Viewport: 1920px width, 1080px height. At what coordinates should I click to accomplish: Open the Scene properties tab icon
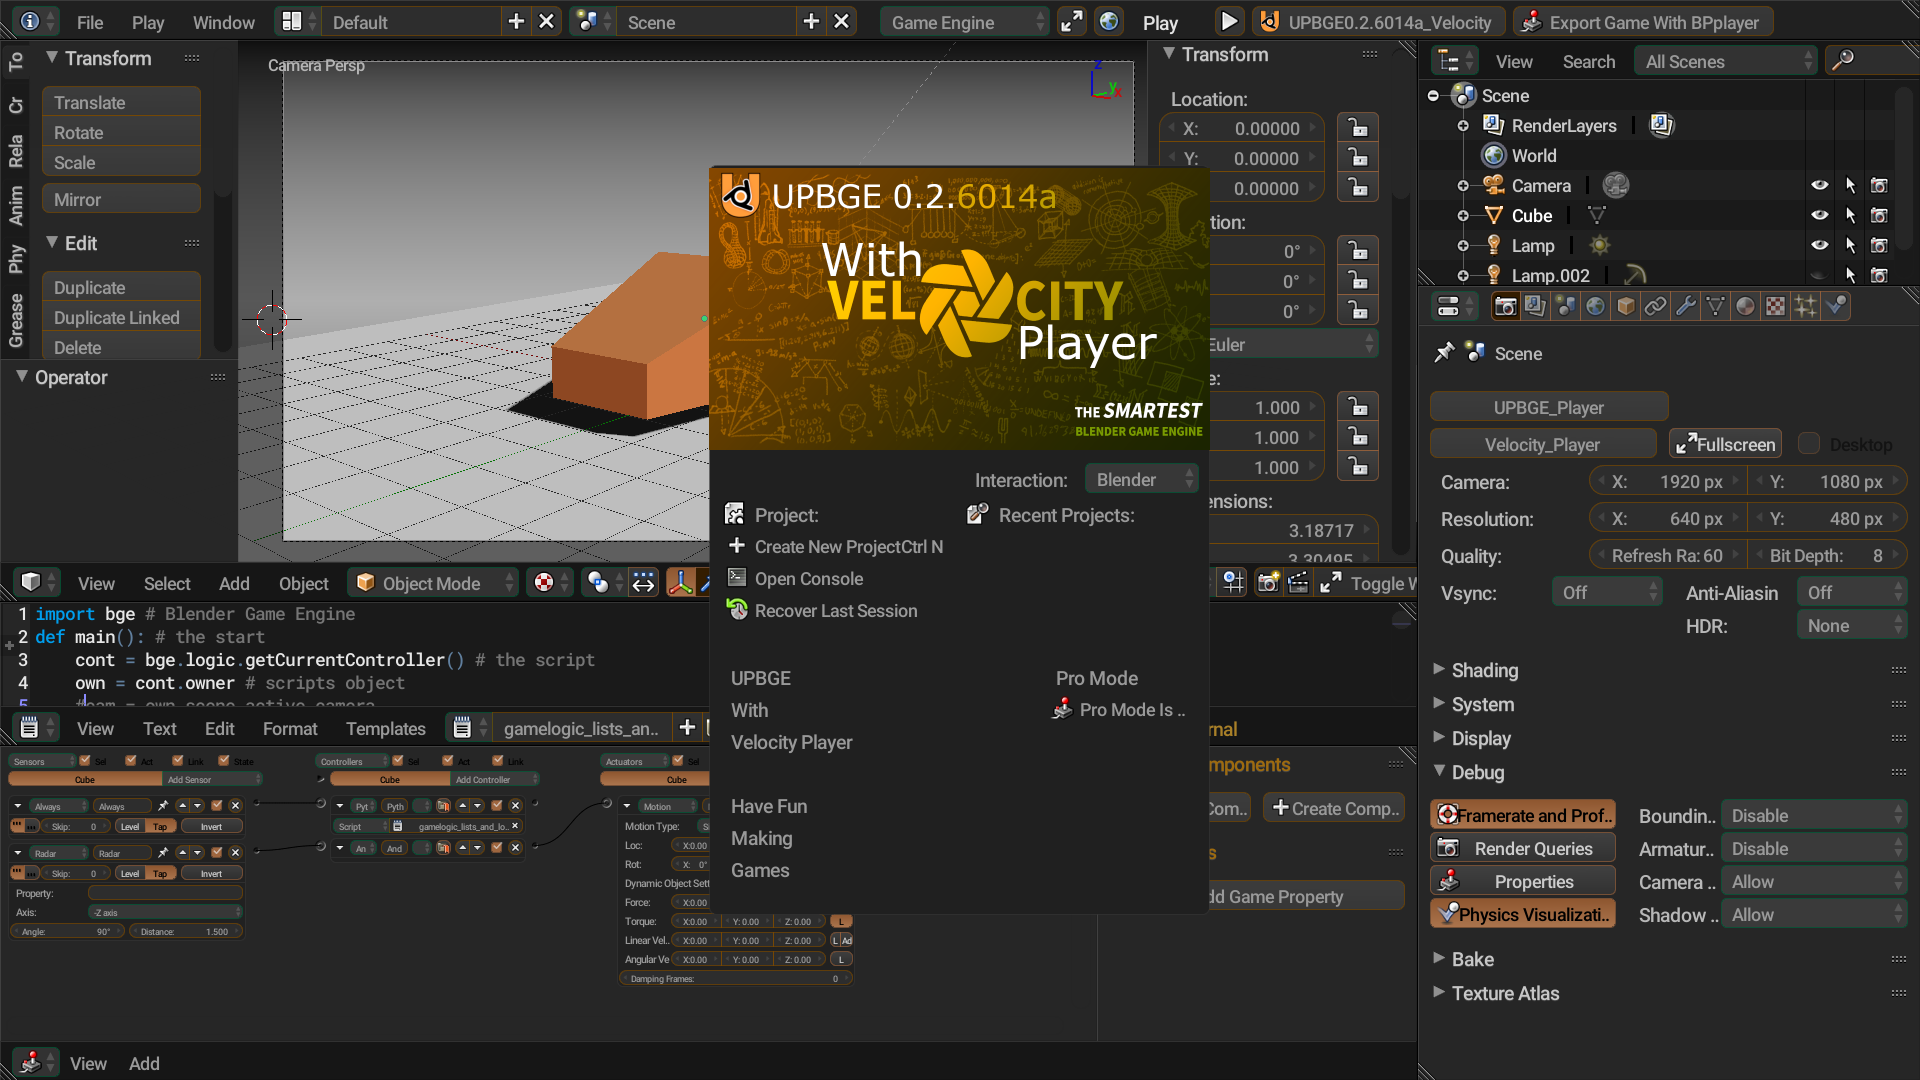pos(1565,307)
